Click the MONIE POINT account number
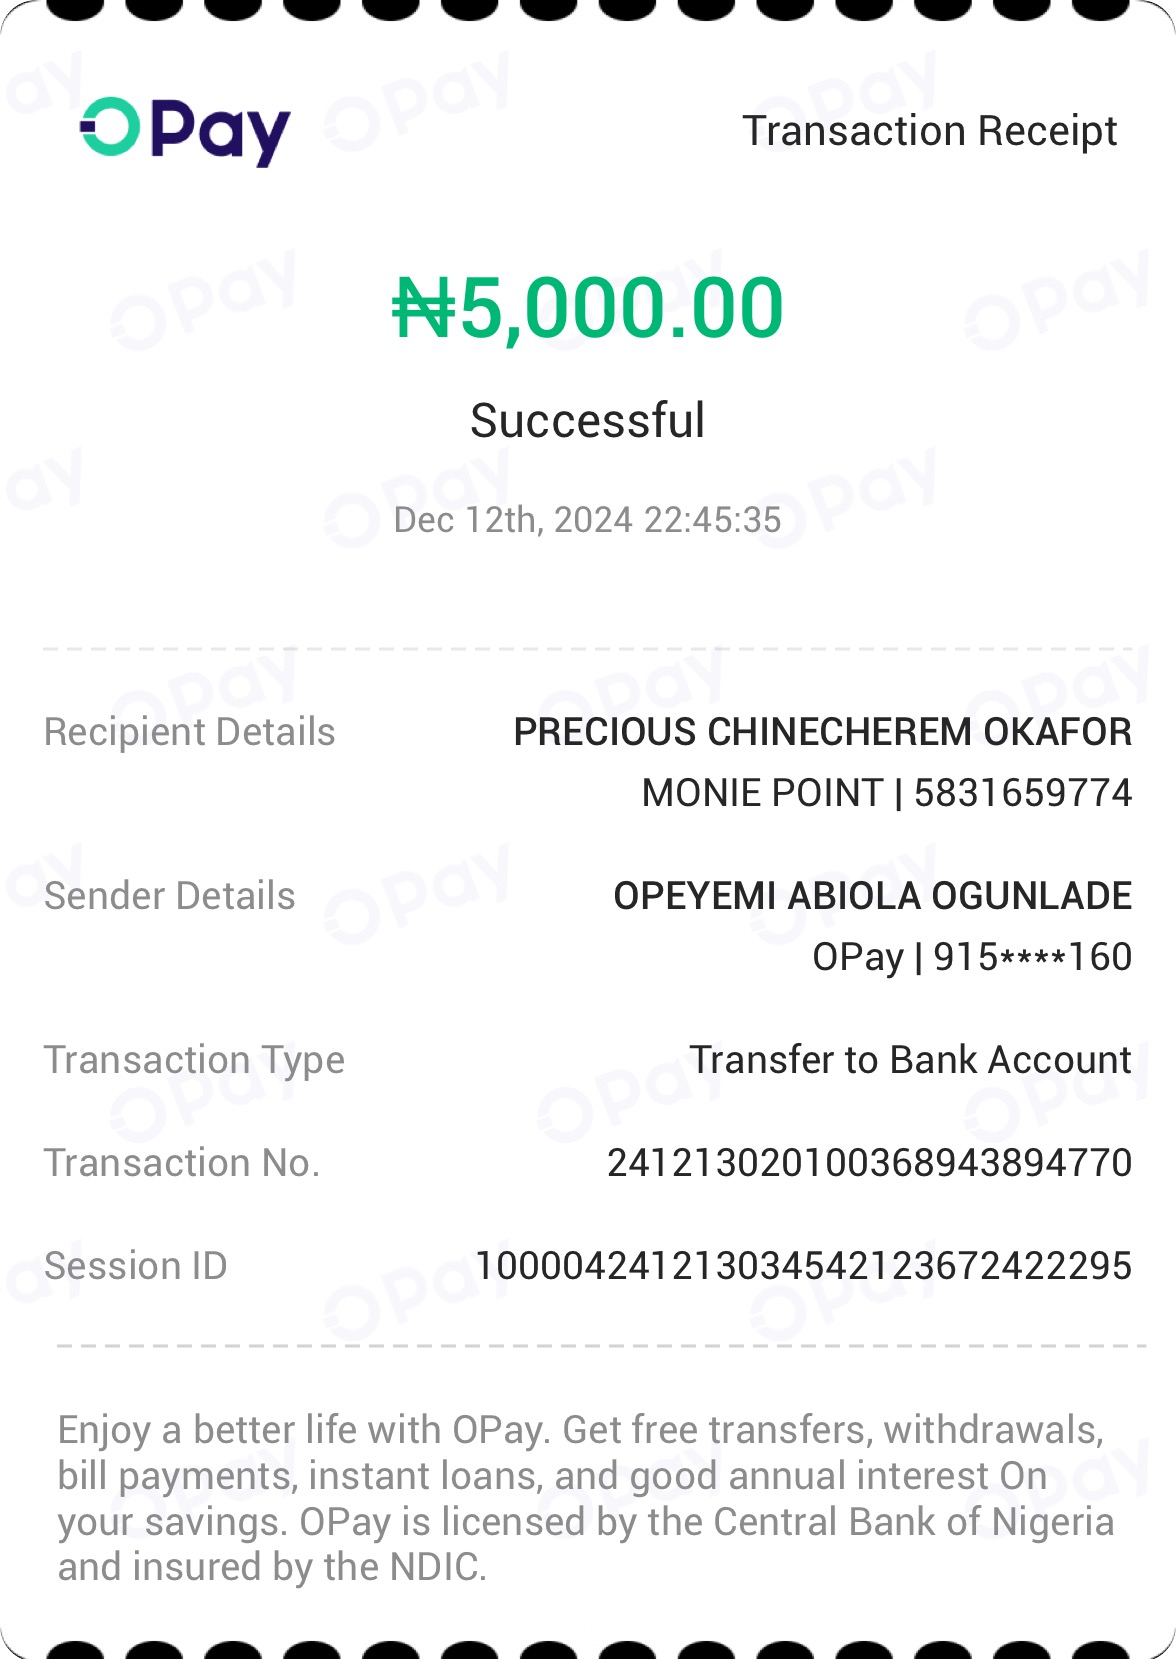Viewport: 1176px width, 1659px height. (x=1022, y=793)
